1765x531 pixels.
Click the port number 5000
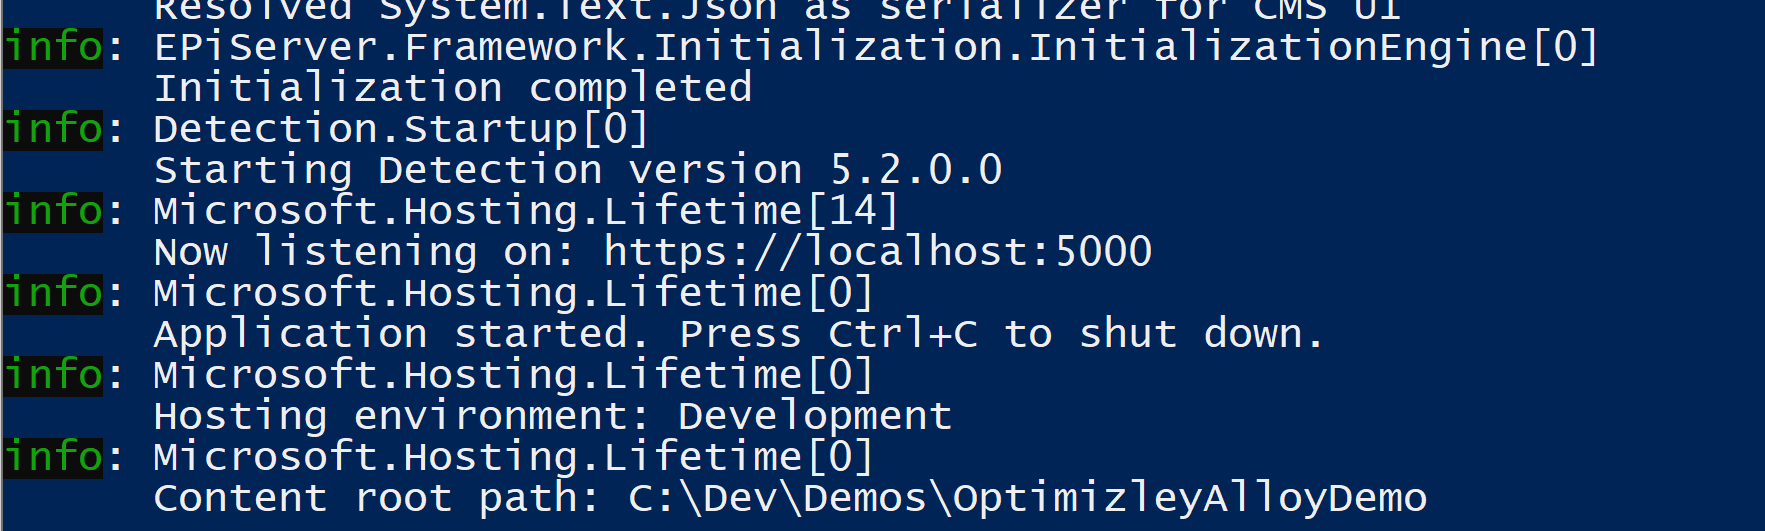pos(1103,251)
